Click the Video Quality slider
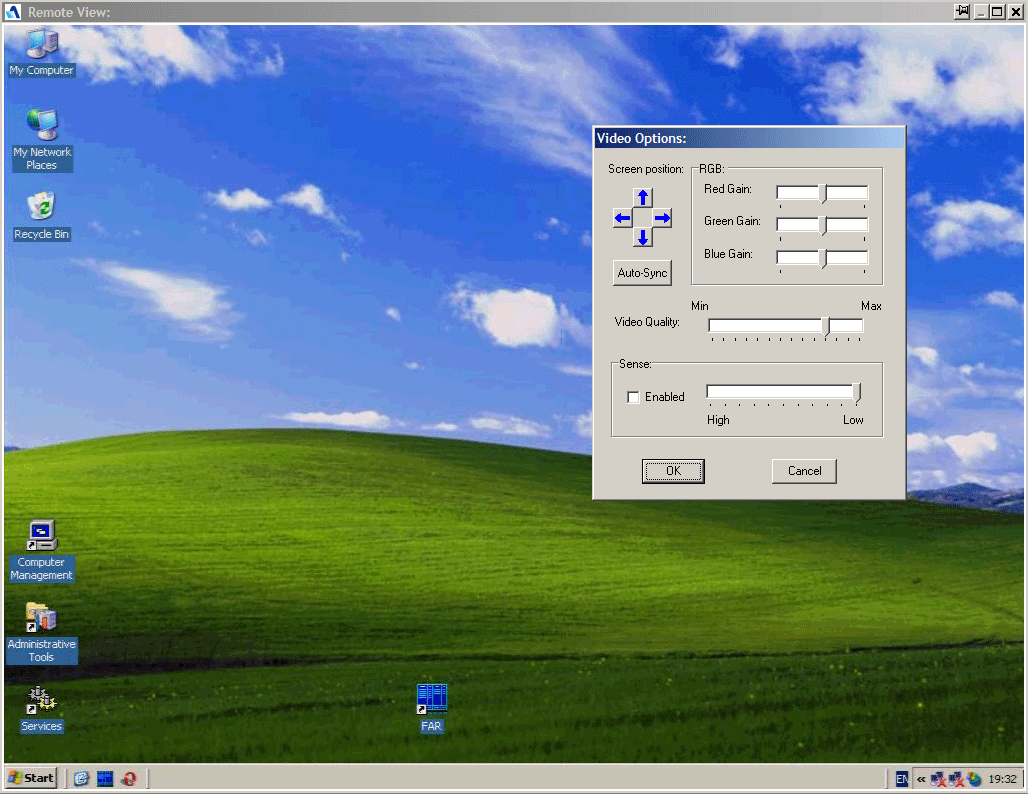The width and height of the screenshot is (1028, 794). pos(785,327)
